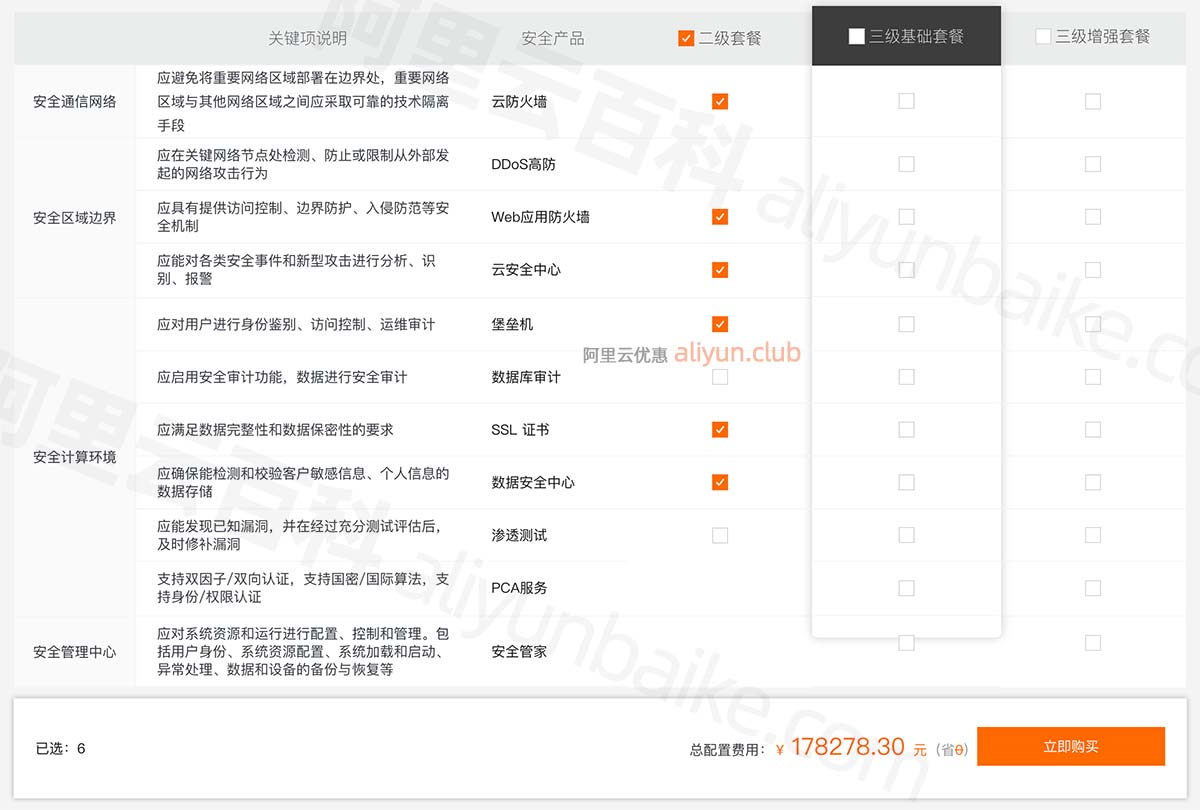Check 渗透测试 in the 二级套餐 column

720,535
